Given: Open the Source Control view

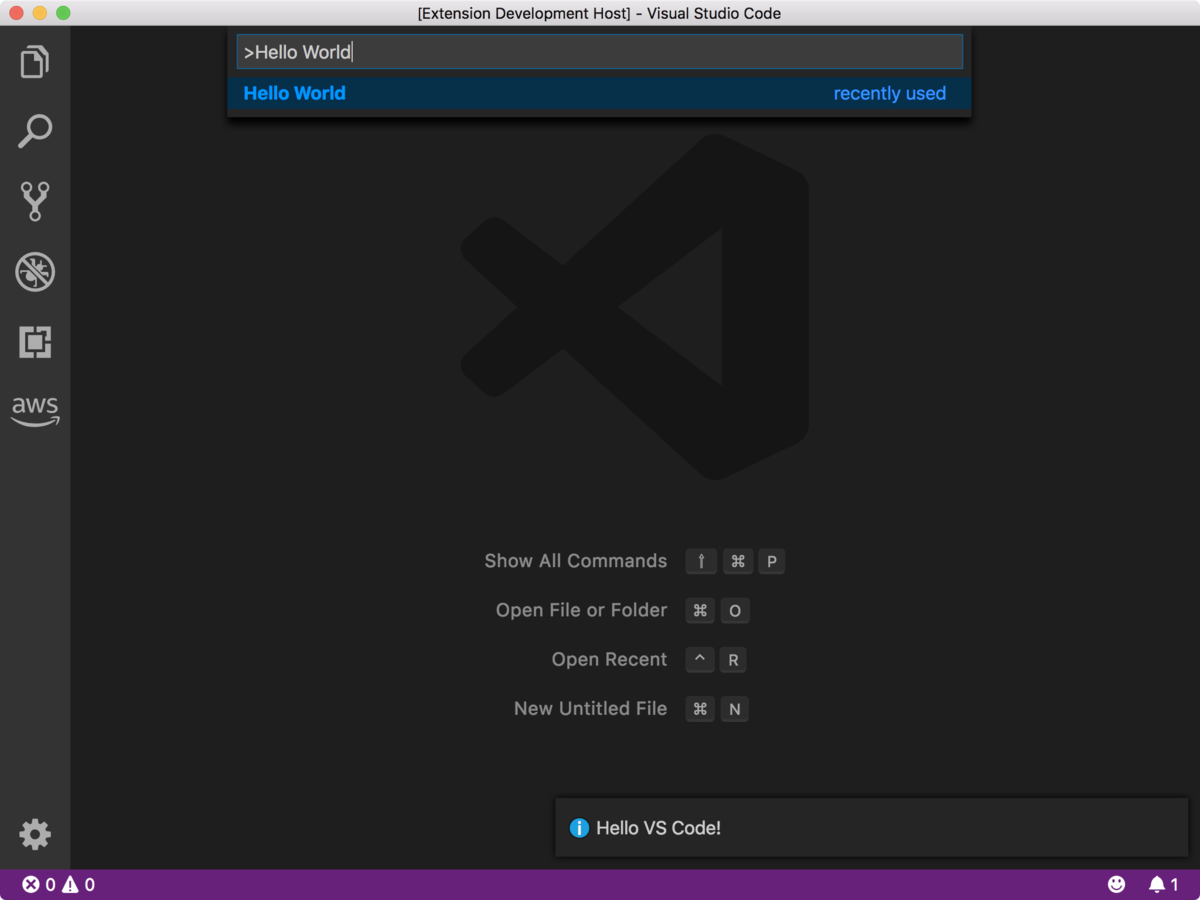Looking at the screenshot, I should pos(35,201).
